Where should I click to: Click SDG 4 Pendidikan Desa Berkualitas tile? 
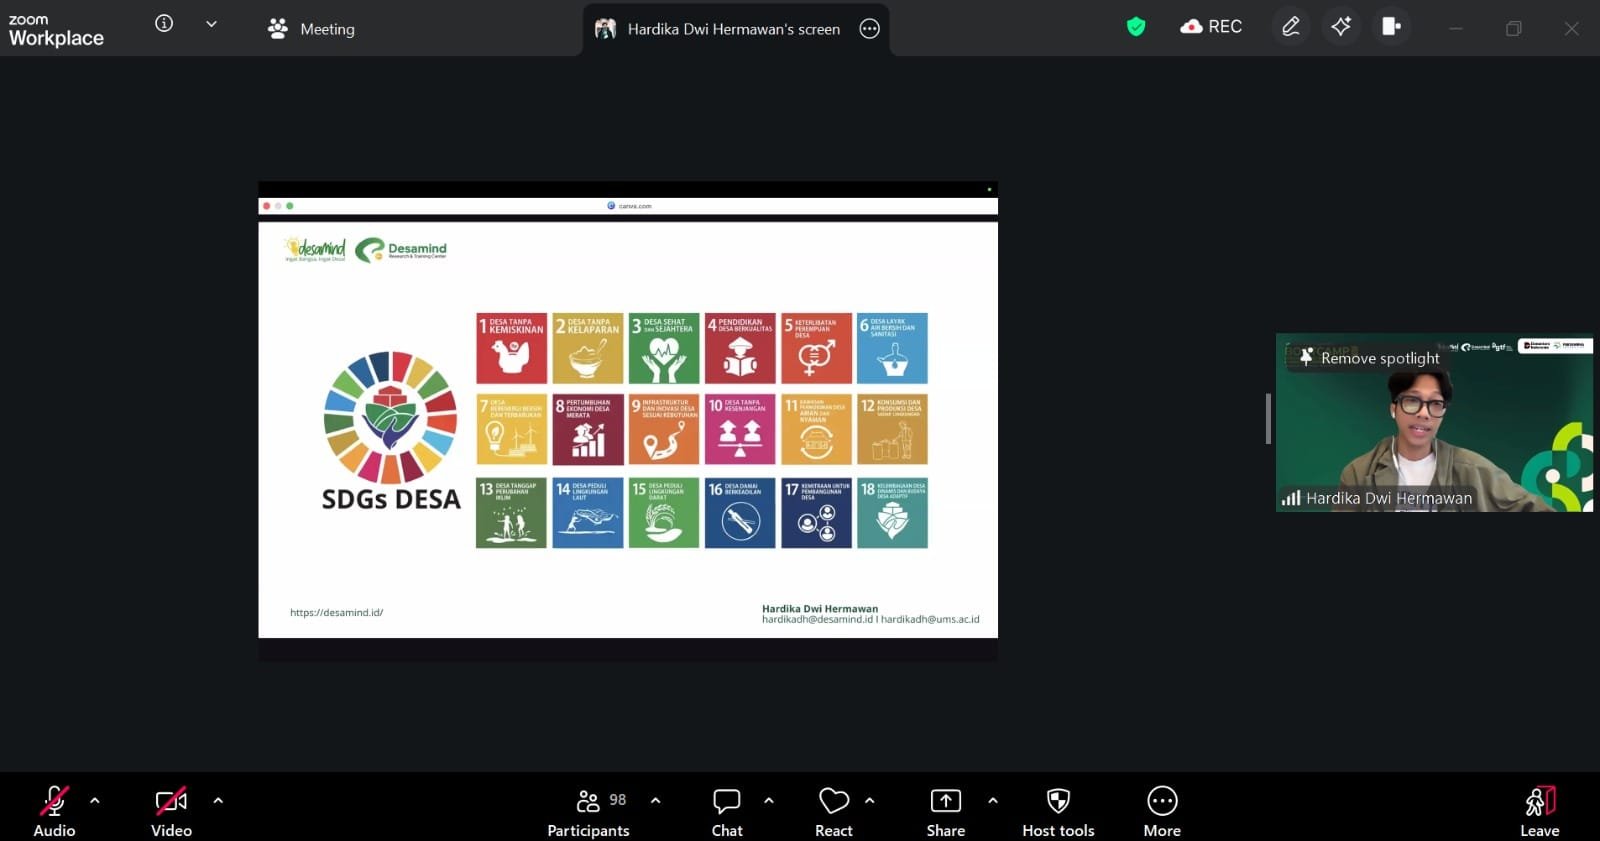coord(740,348)
